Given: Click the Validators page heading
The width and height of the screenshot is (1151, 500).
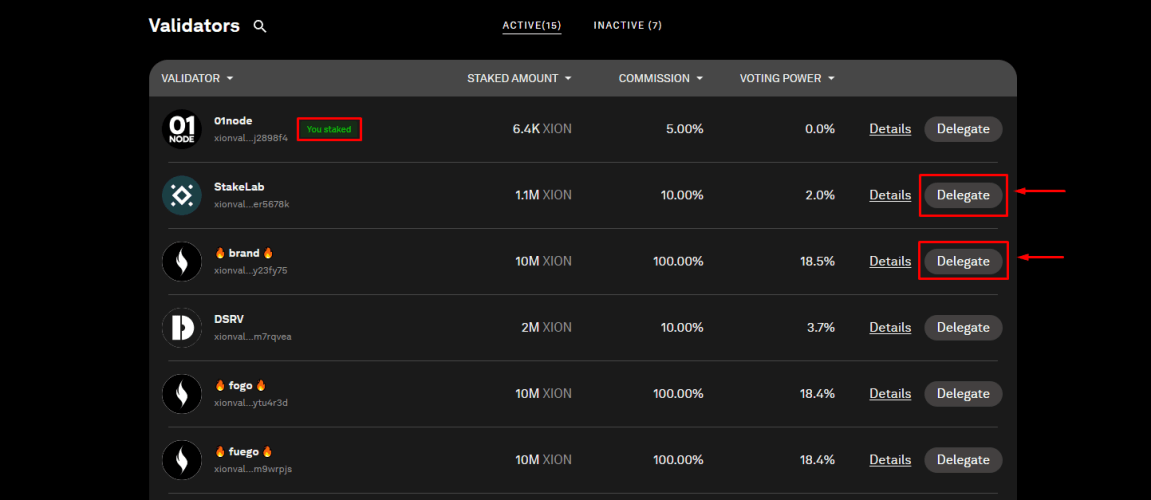Looking at the screenshot, I should (194, 26).
